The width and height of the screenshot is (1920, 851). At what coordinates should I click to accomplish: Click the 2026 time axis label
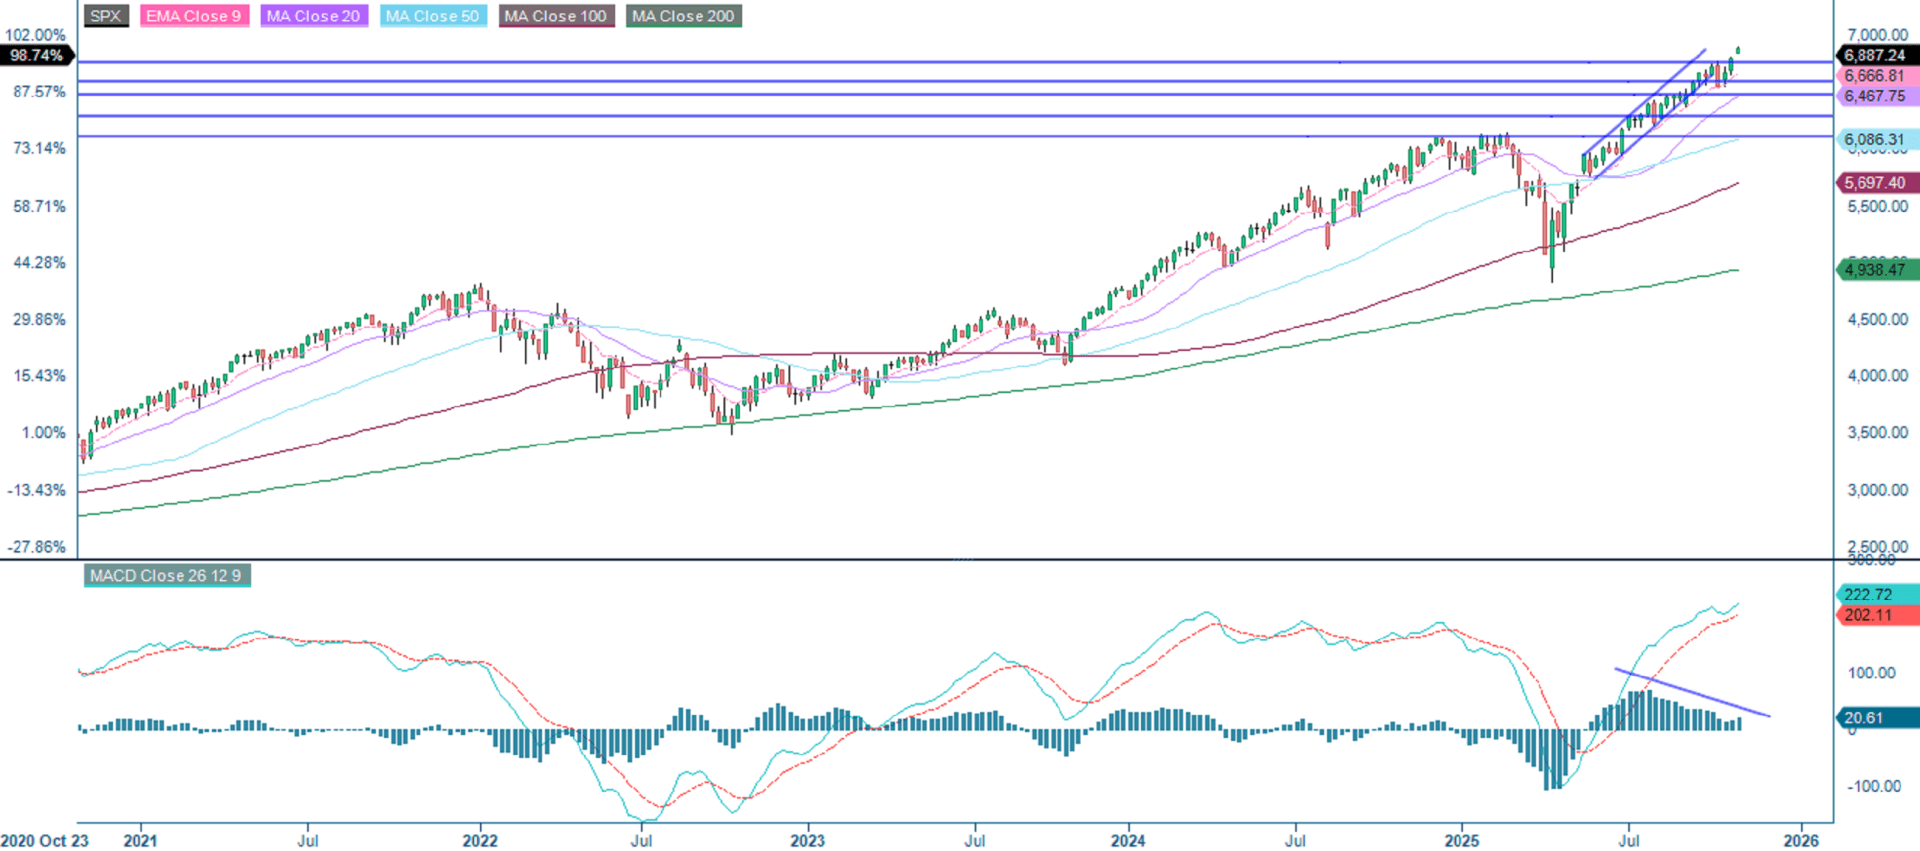pyautogui.click(x=1801, y=841)
